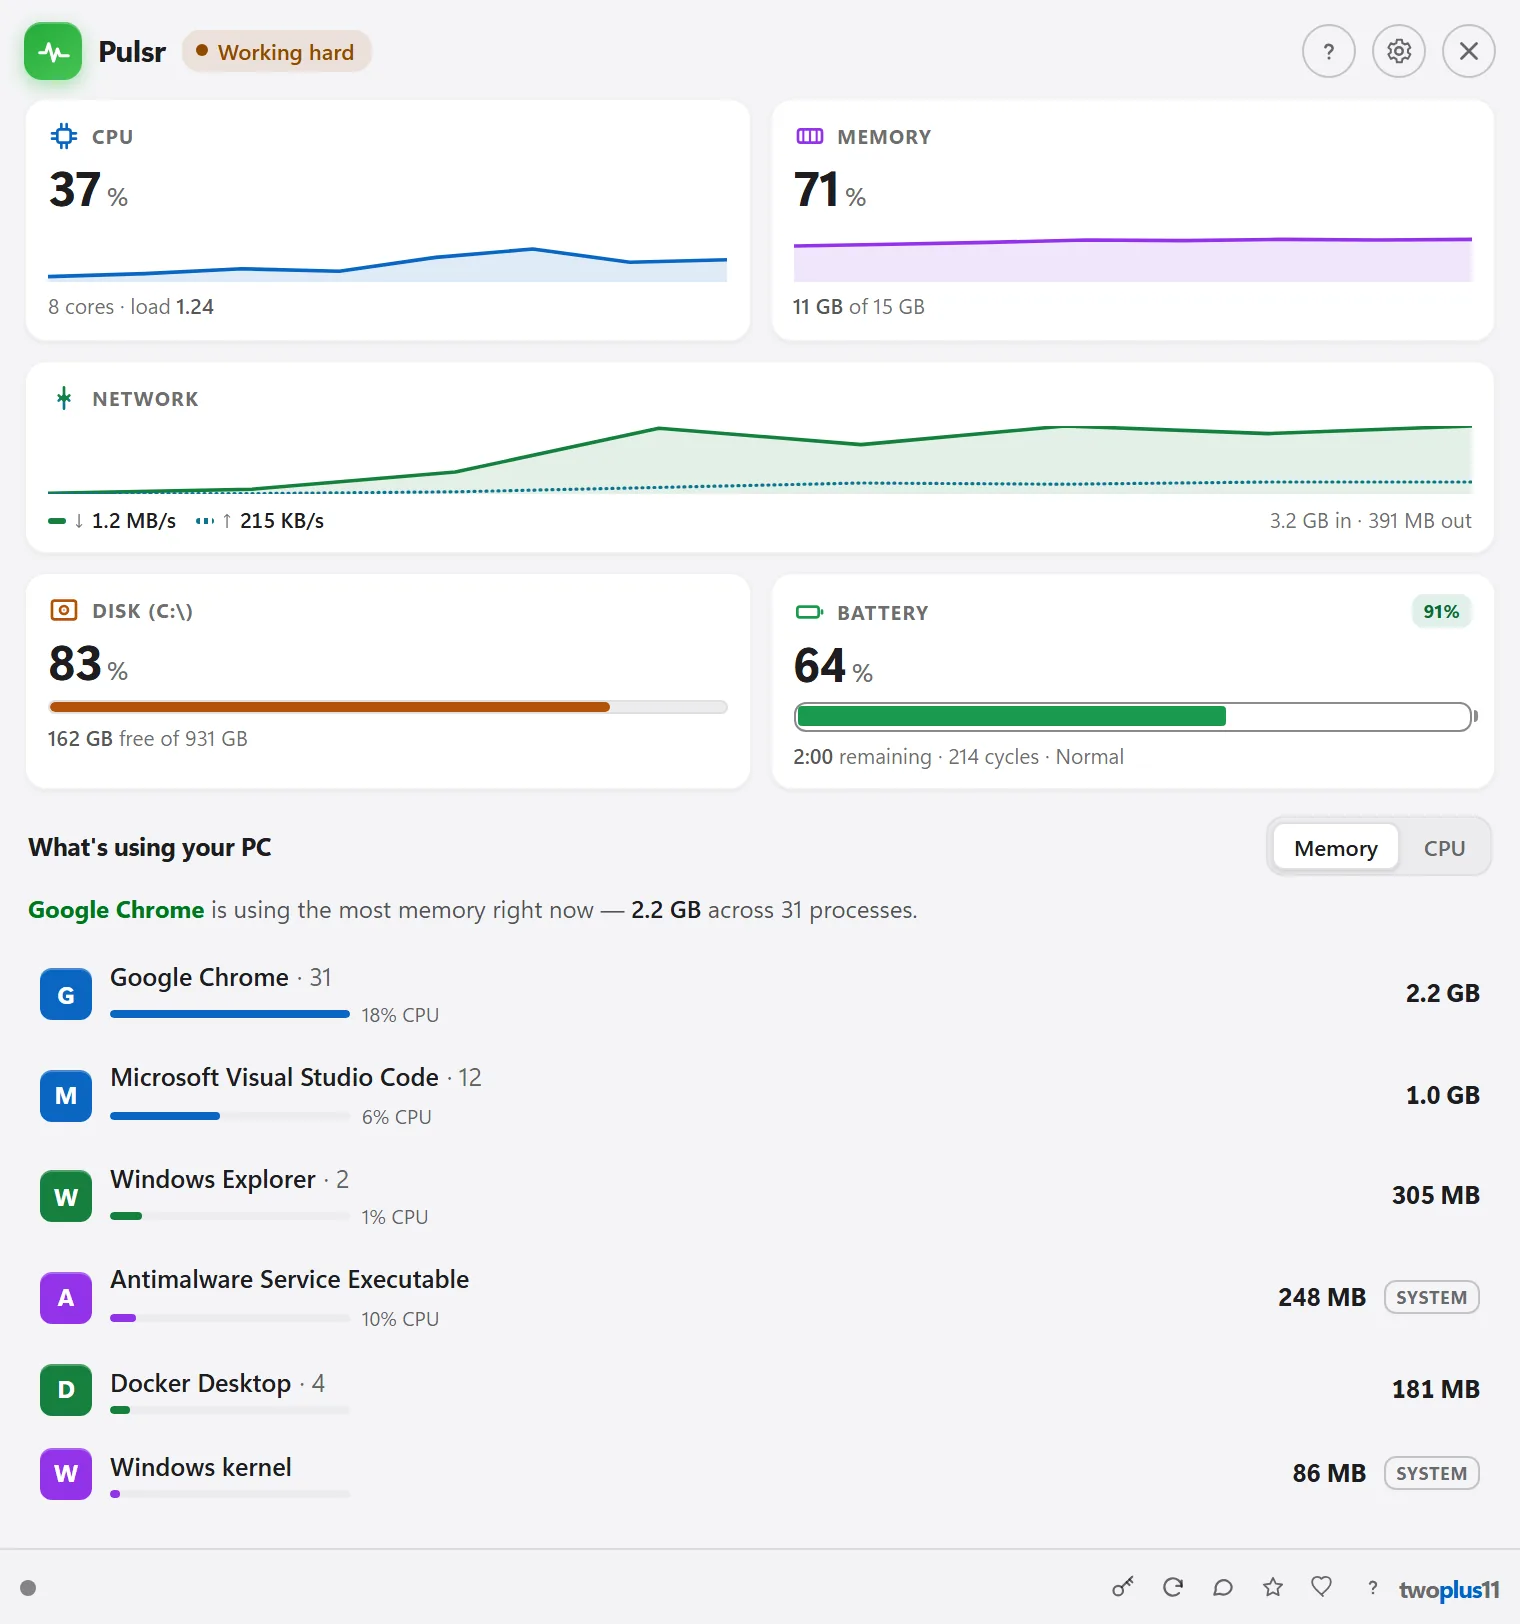
Task: Click the small question mark in the footer
Action: coord(1373,1588)
